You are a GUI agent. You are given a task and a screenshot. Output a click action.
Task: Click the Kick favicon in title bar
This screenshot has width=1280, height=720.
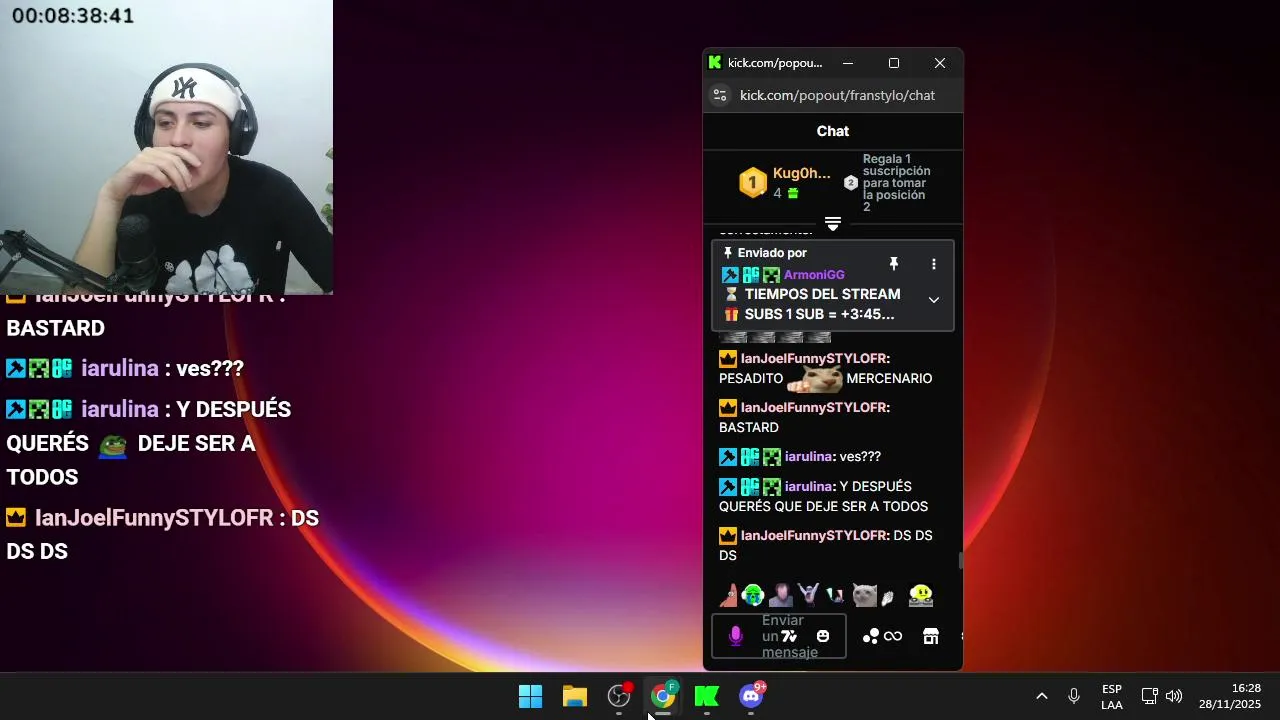click(x=715, y=62)
